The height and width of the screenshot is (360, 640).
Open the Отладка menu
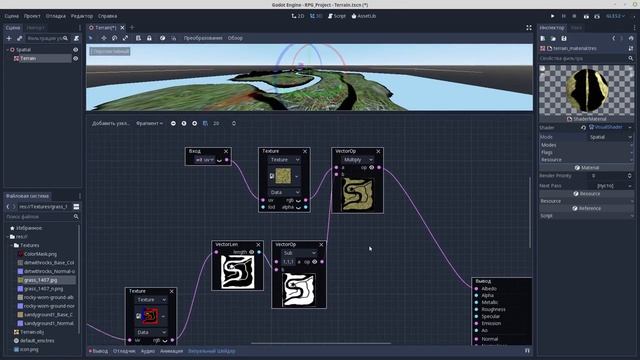point(56,16)
